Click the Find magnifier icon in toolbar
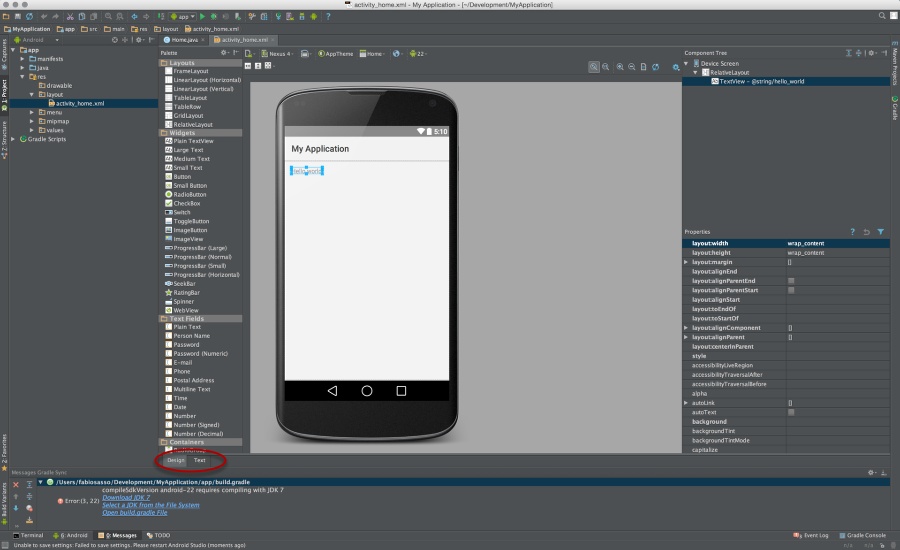900x550 pixels. (x=108, y=17)
